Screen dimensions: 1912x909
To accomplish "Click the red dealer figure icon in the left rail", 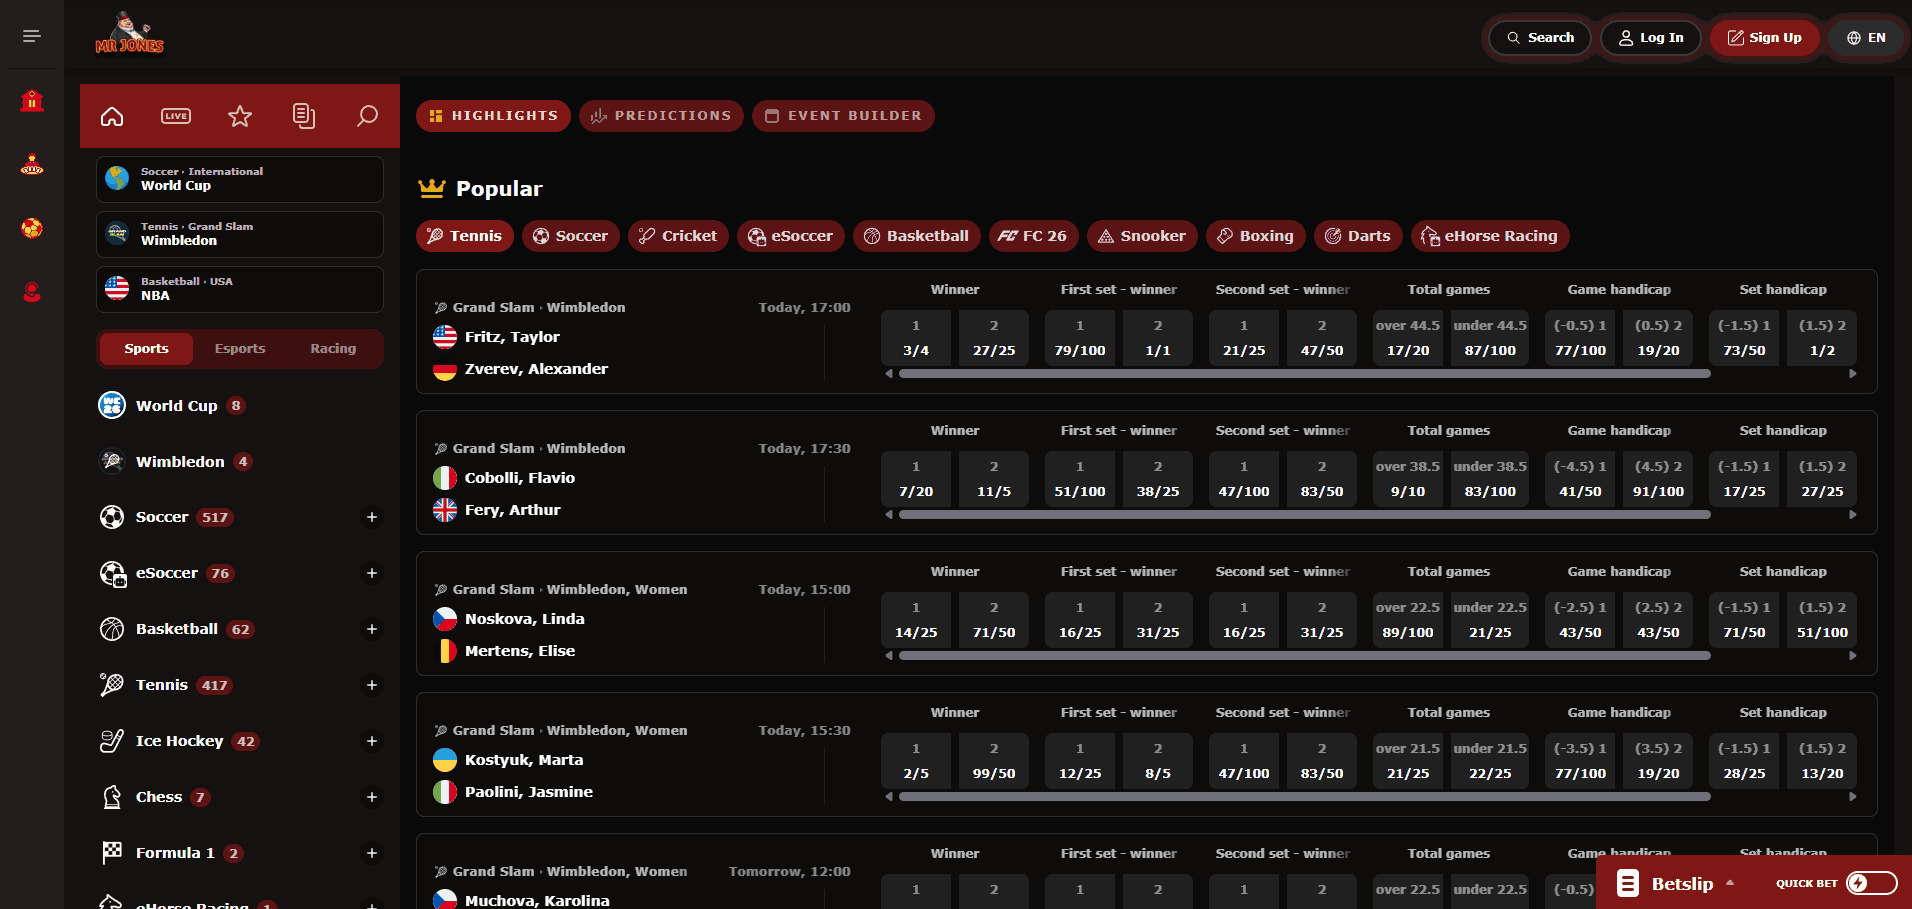I will (32, 292).
